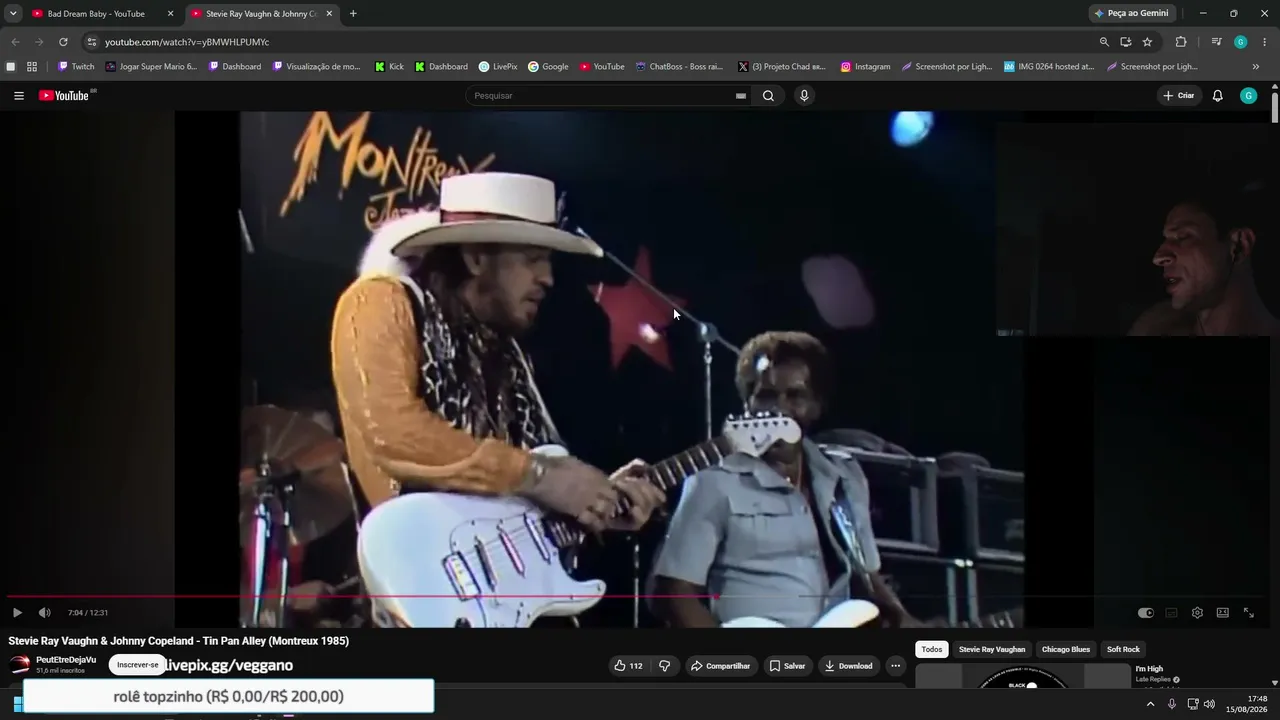Click the Peça ao Gemini button

coord(1131,14)
